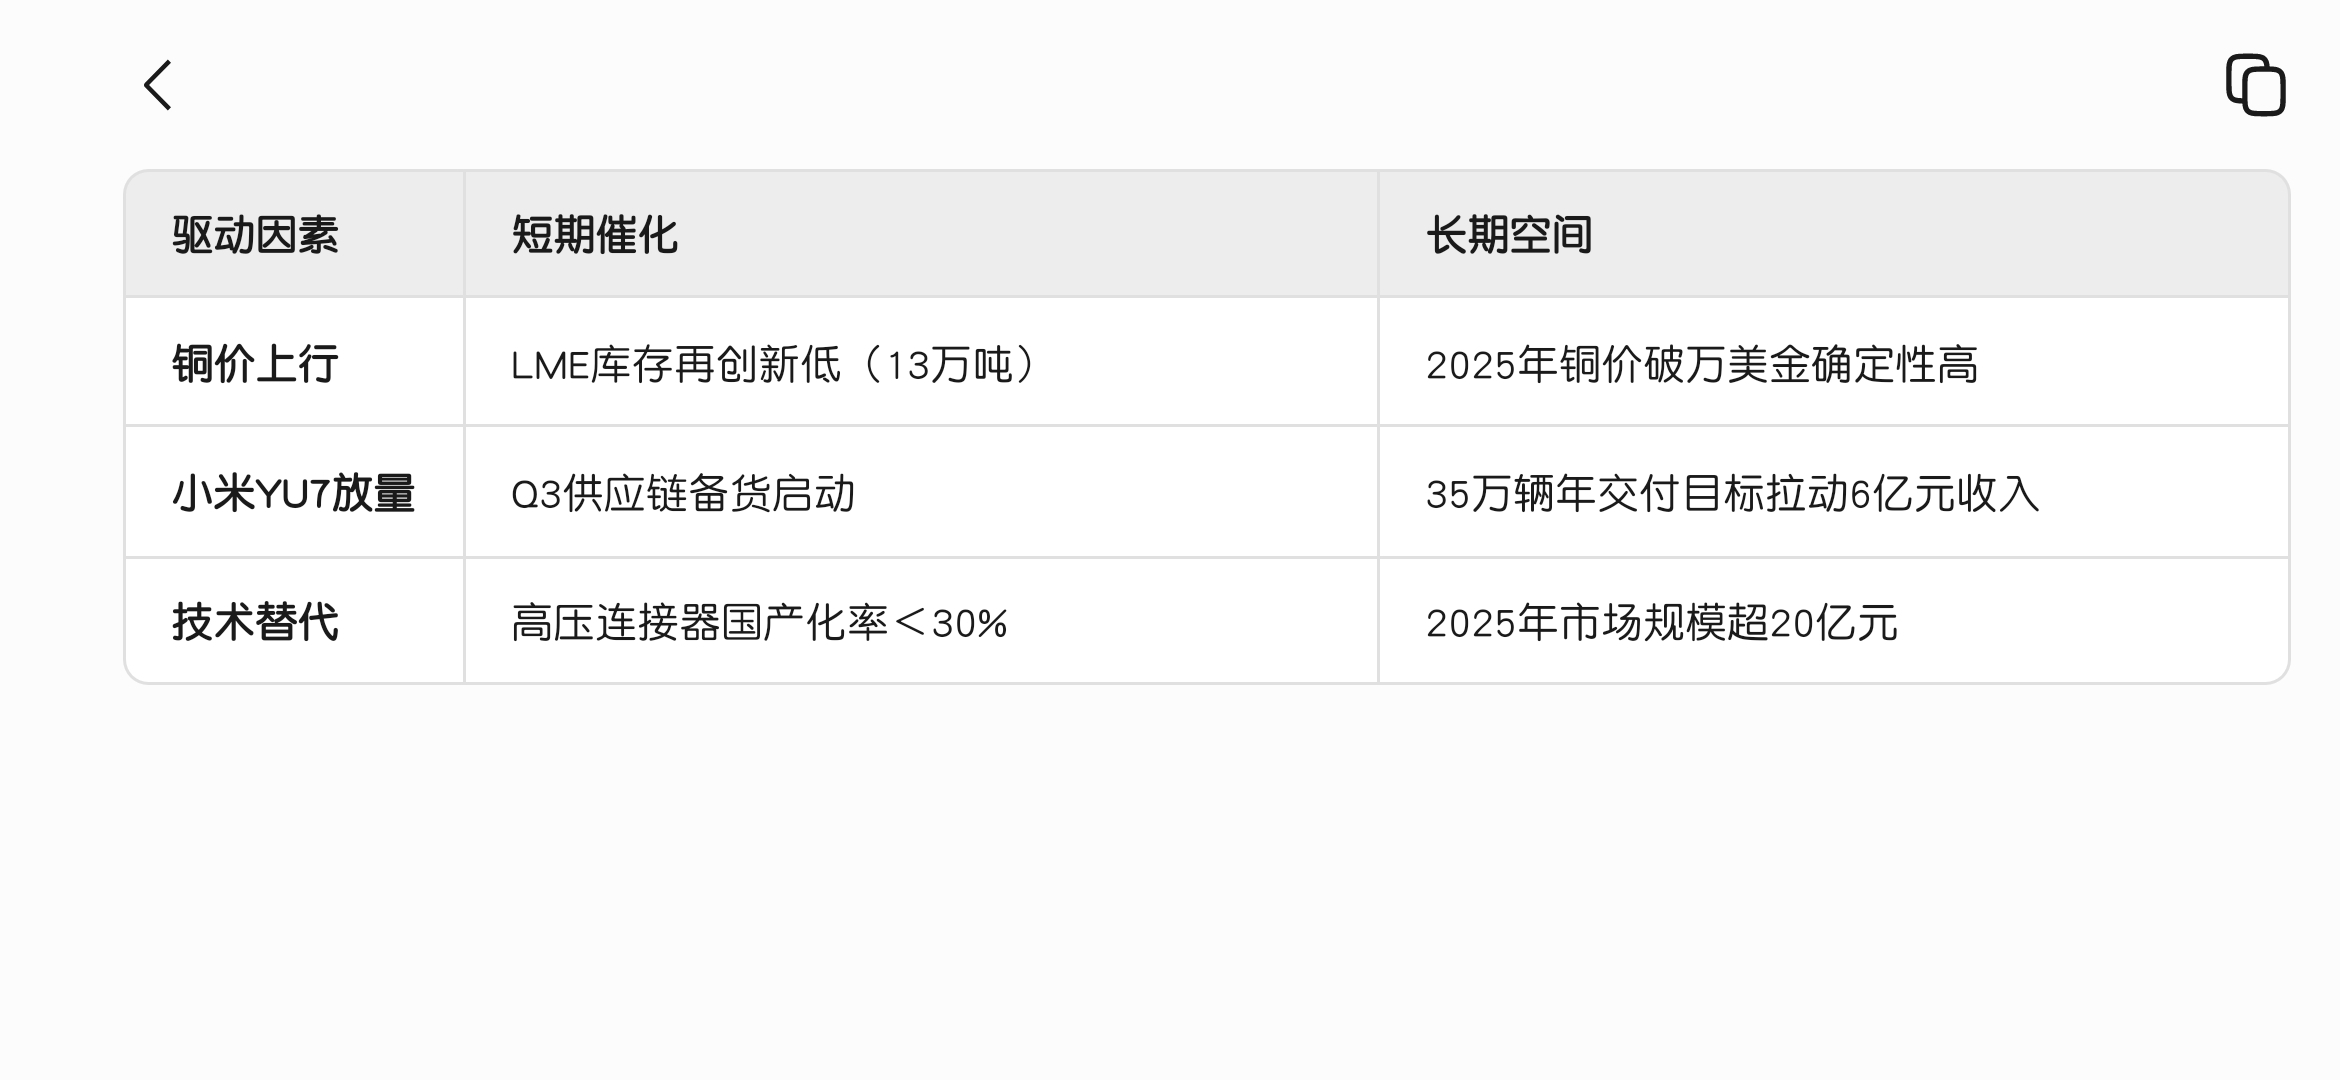This screenshot has height=1080, width=2340.
Task: Click the 铜价上行 row label
Action: tap(255, 364)
